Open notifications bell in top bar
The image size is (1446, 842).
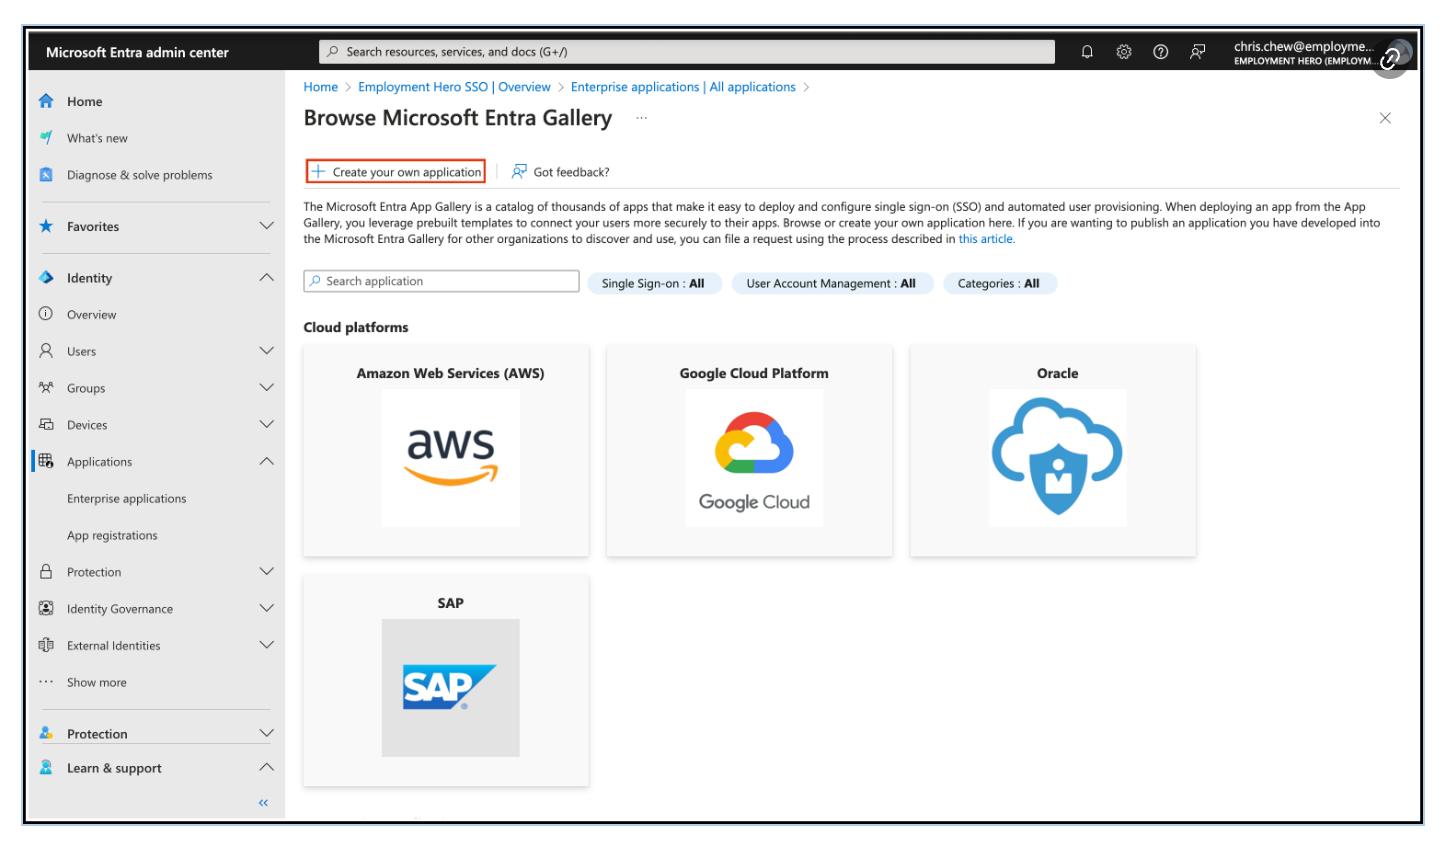click(1087, 52)
